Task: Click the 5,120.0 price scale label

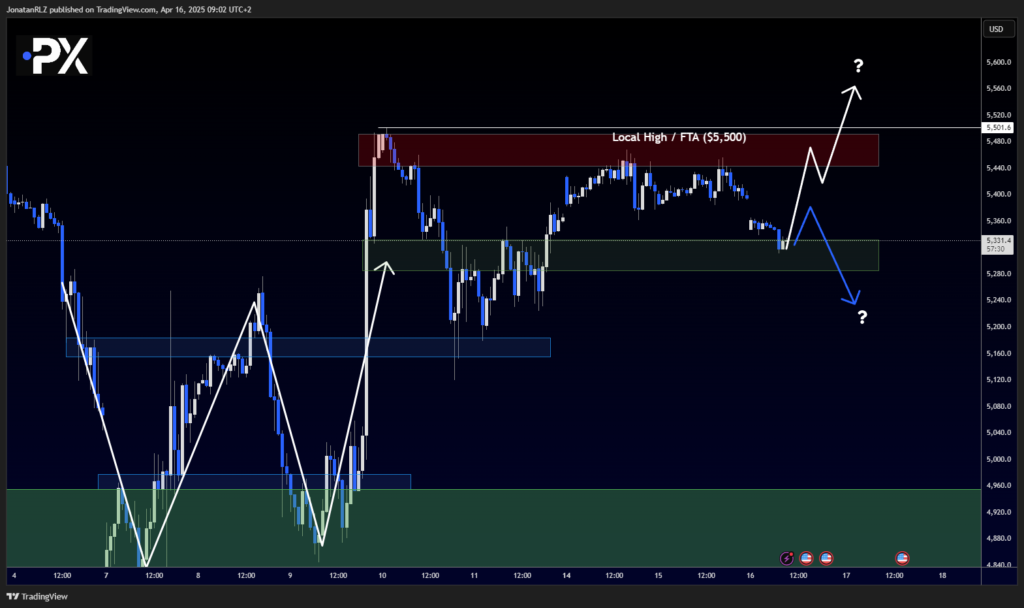Action: [x=999, y=380]
